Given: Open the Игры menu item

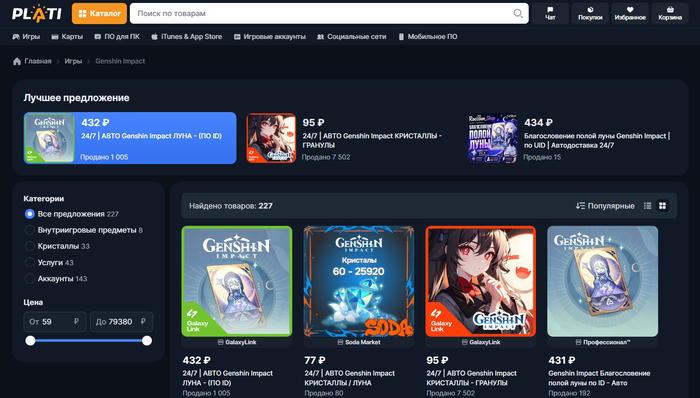Looking at the screenshot, I should [26, 37].
